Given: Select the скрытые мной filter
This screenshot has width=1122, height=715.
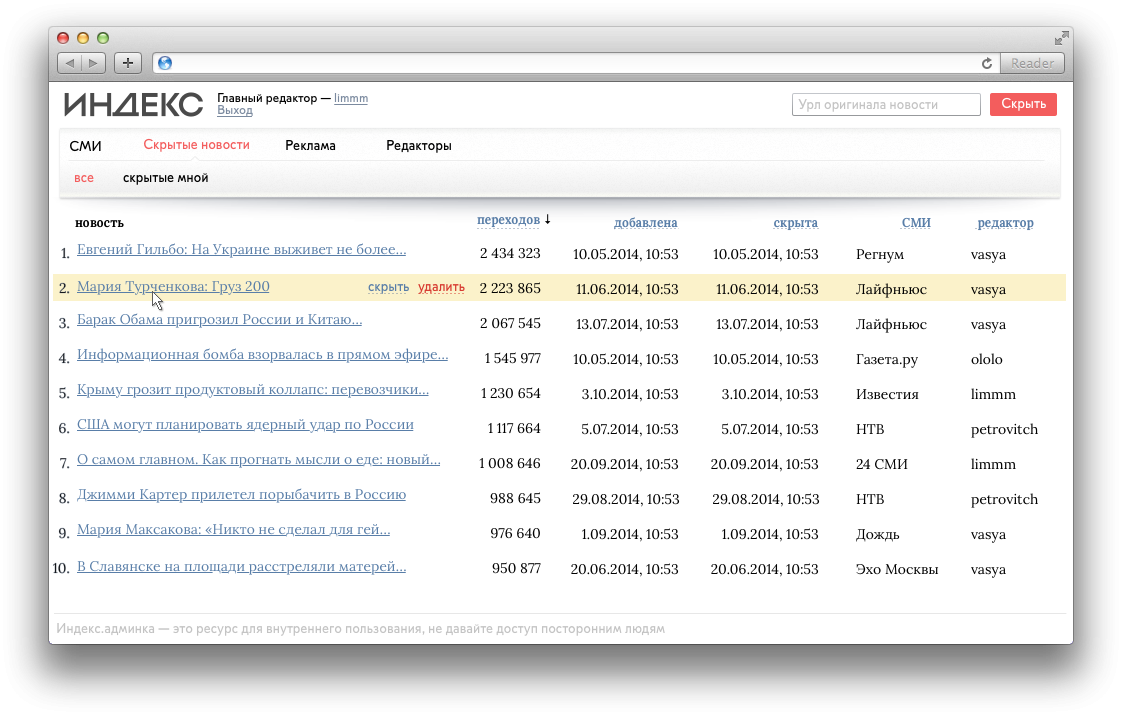Looking at the screenshot, I should coord(165,178).
